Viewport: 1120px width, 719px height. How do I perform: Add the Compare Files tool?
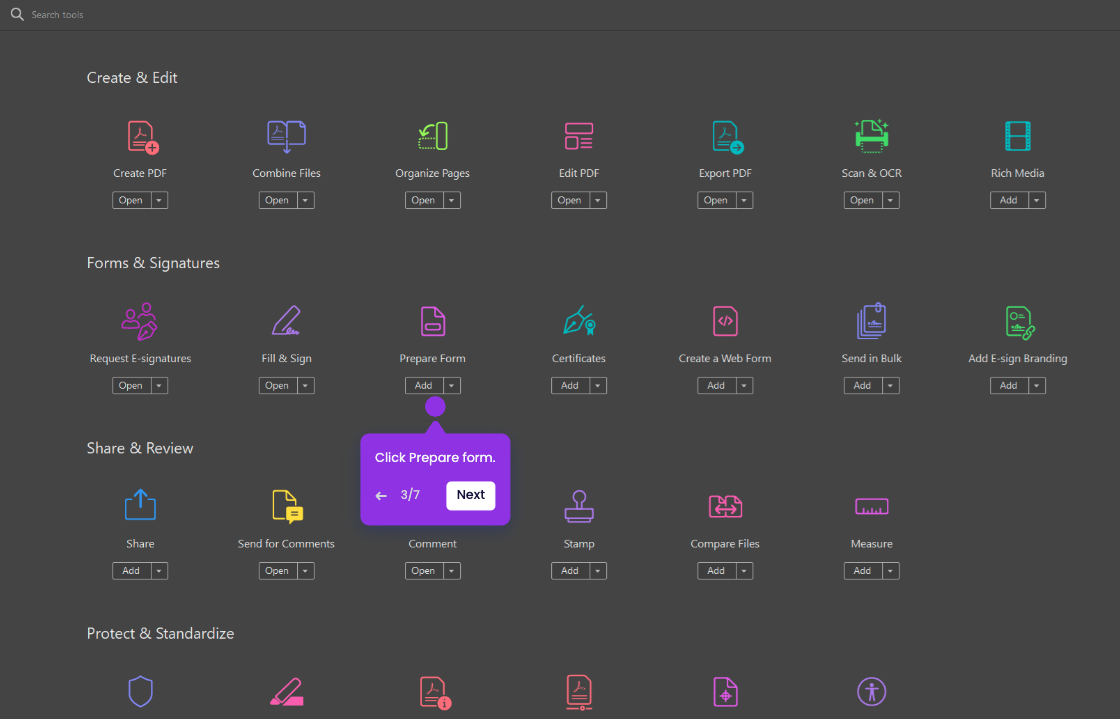(716, 571)
